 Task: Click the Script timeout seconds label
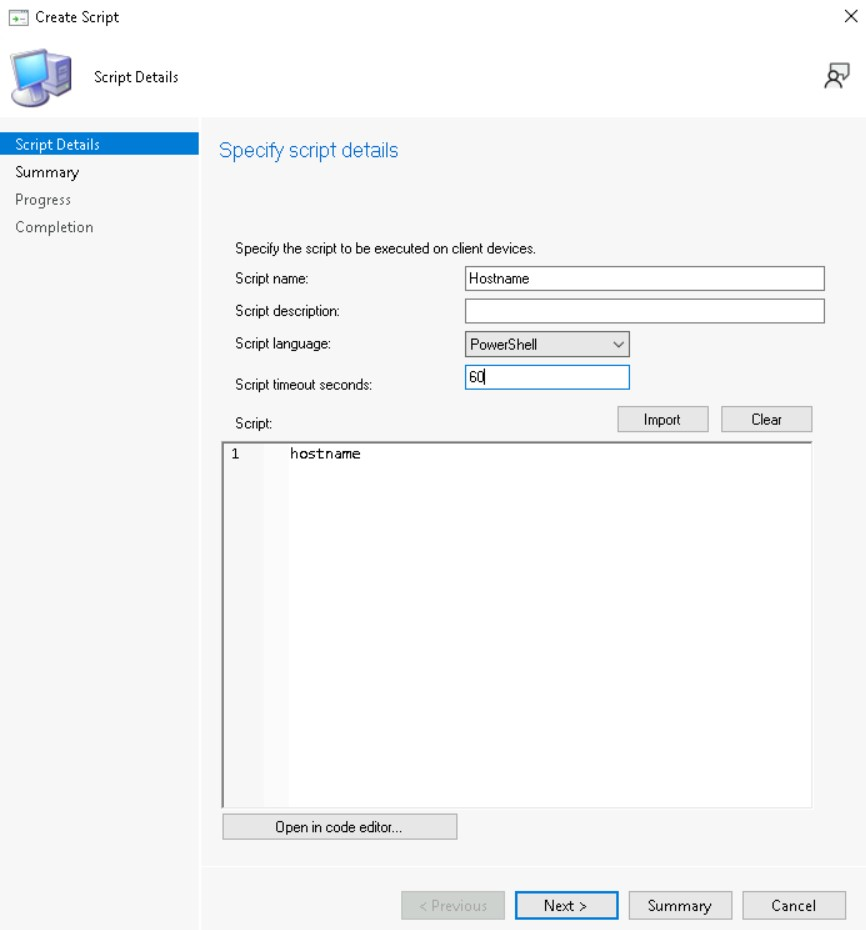(304, 384)
